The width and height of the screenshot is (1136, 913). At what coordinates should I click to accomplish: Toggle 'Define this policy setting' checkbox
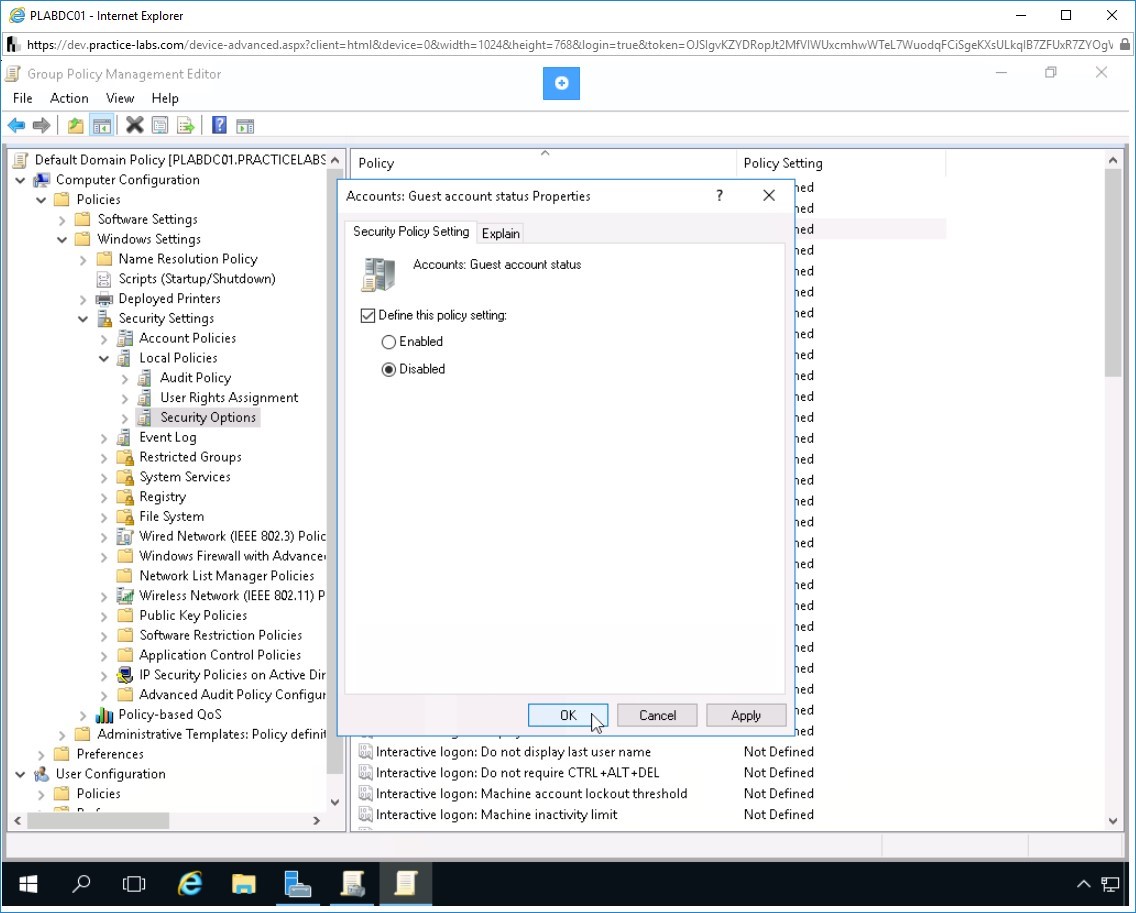pyautogui.click(x=368, y=315)
